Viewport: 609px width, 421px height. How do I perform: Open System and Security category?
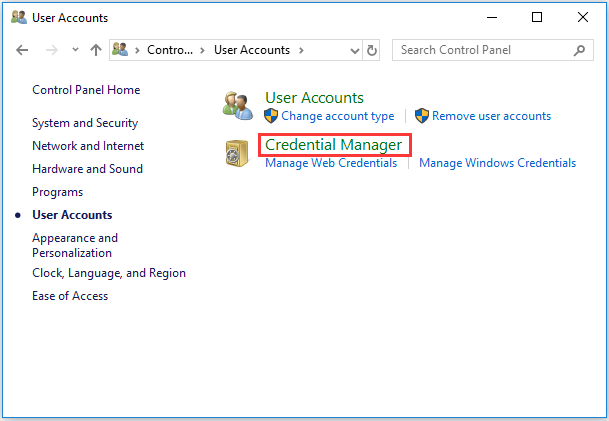pos(85,123)
